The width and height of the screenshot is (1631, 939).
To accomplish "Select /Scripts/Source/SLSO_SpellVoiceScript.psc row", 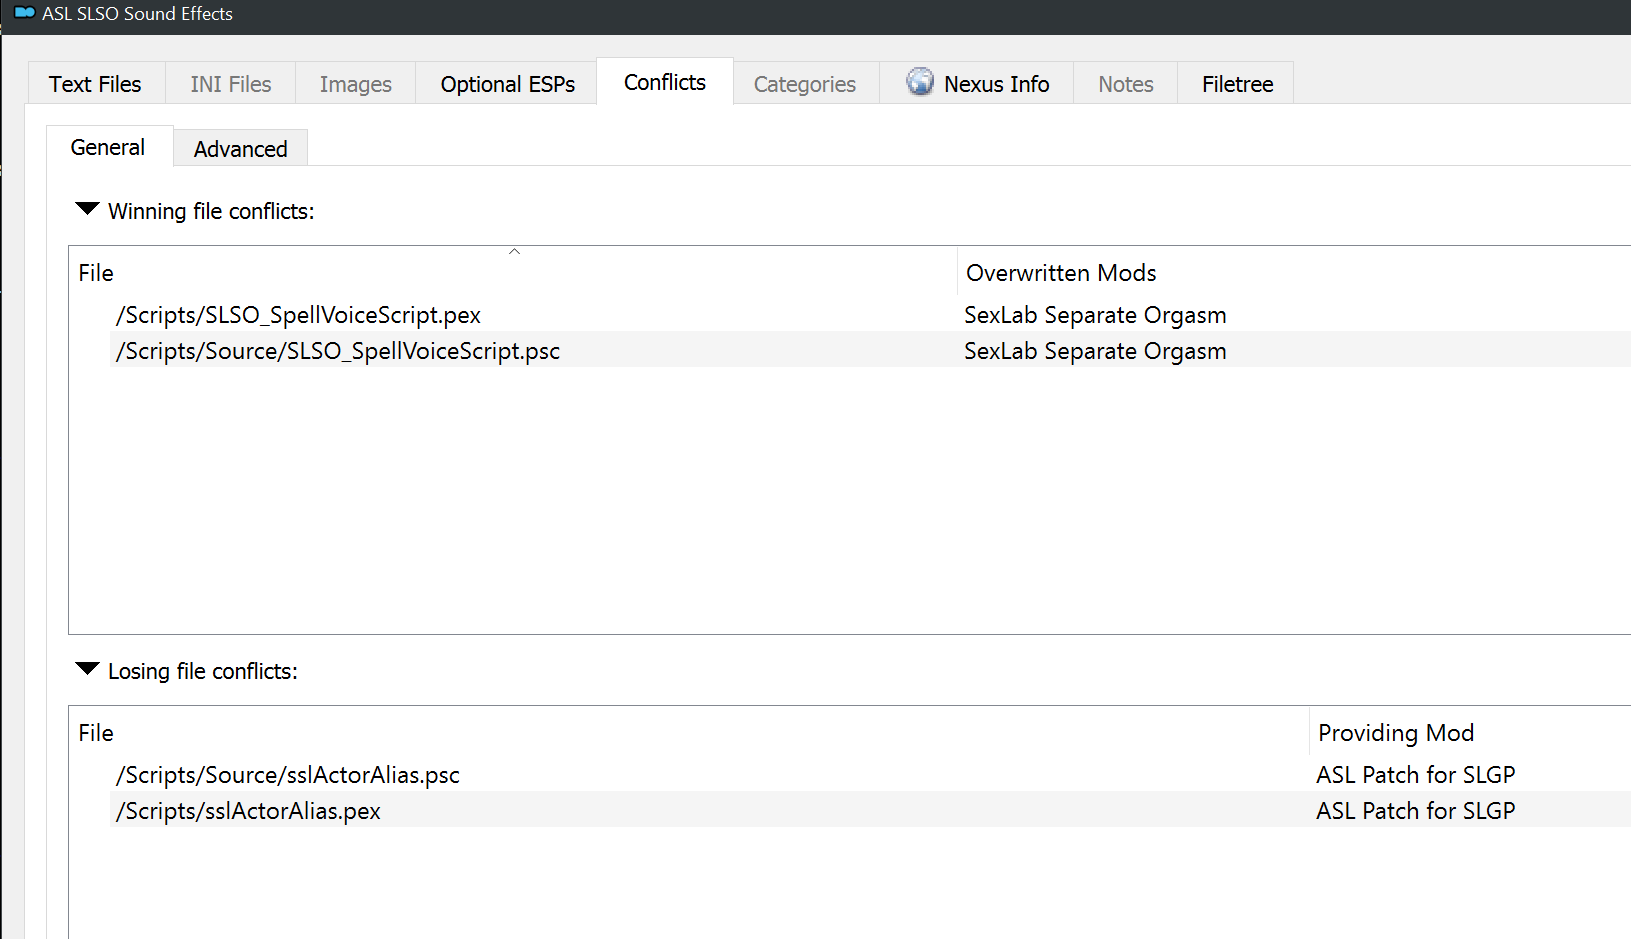I will [x=870, y=351].
